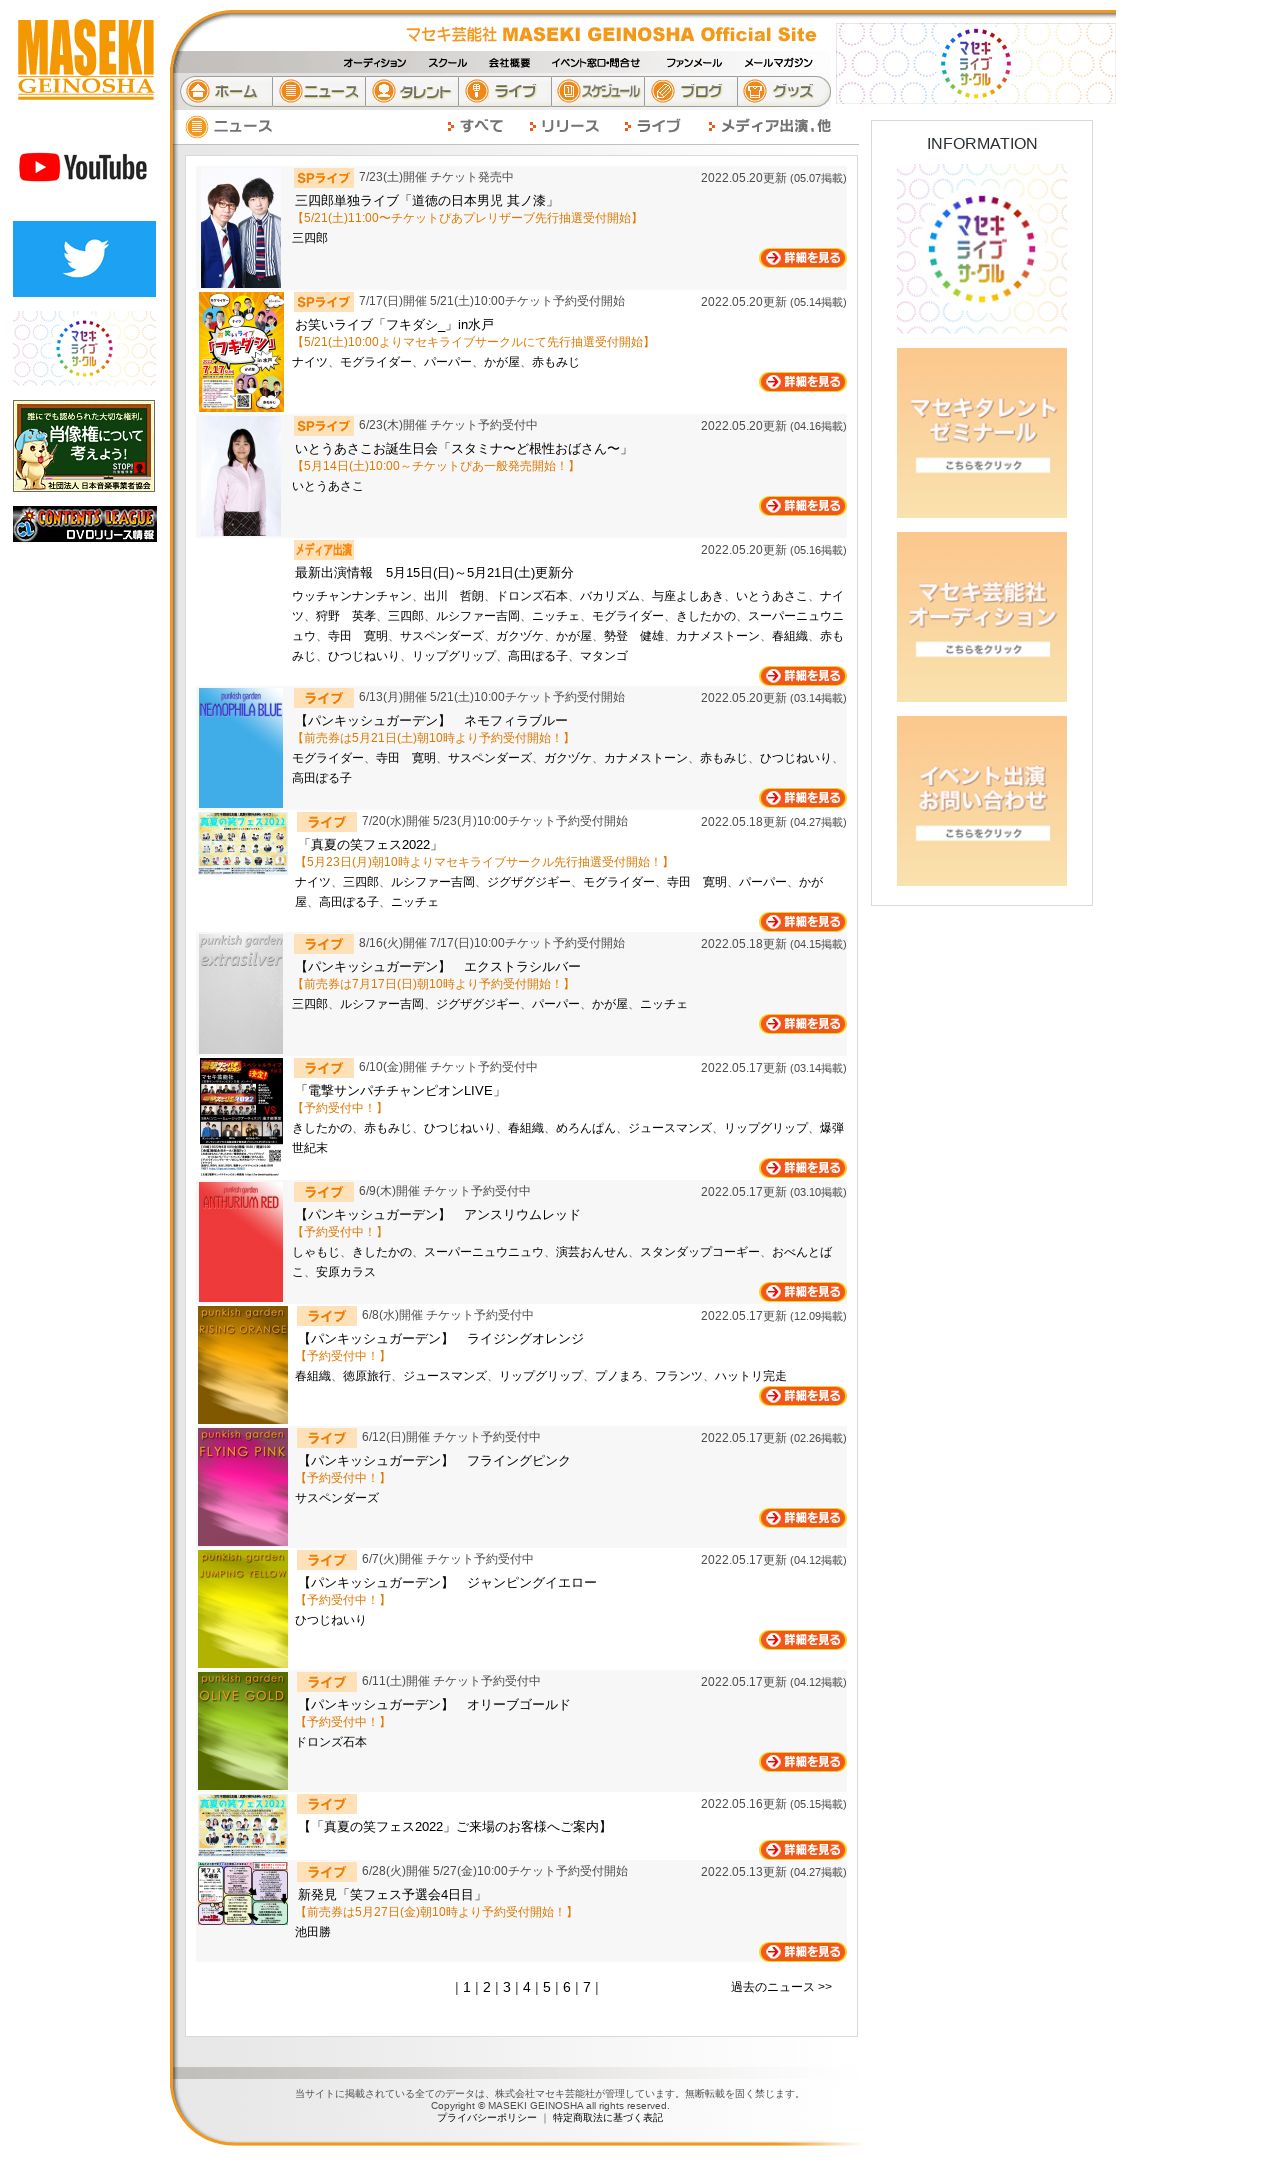Viewport: 1284px width, 2166px height.
Task: View details for いとうあさこお誕生日会 entry
Action: click(803, 506)
